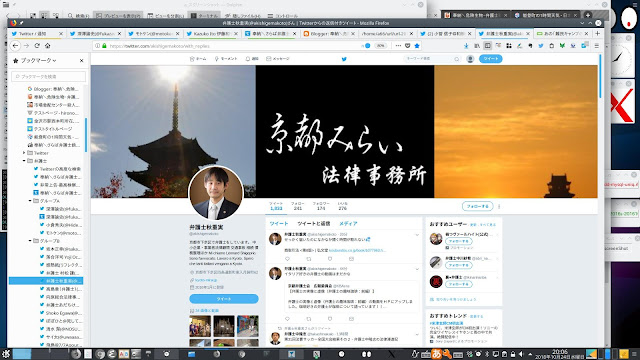Save page to Pocket icon
Image resolution: width=640 pixels, height=360 pixels.
pyautogui.click(x=407, y=46)
